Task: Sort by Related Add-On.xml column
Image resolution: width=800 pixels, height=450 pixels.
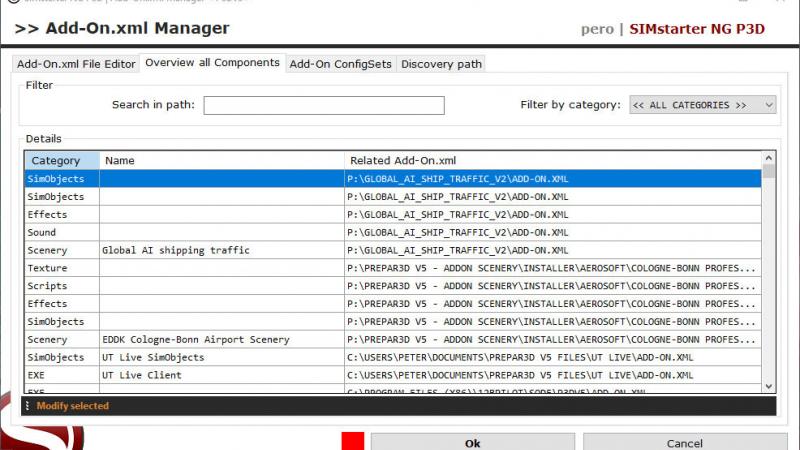Action: pos(553,160)
